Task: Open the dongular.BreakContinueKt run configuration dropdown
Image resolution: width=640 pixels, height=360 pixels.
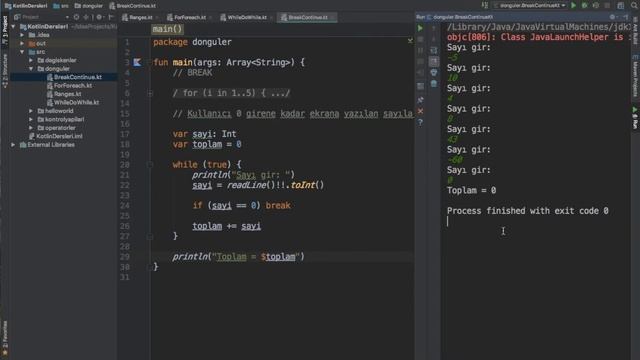Action: (x=530, y=5)
